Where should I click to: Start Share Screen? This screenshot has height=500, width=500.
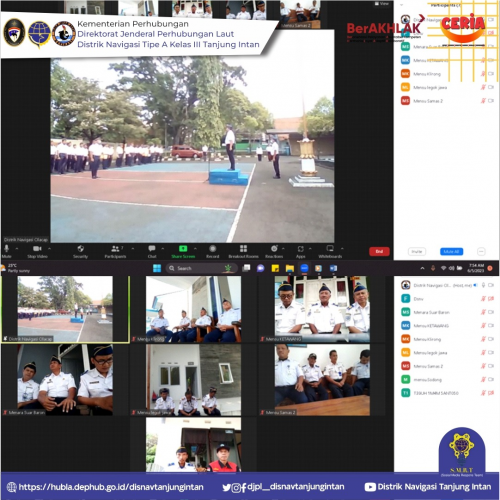pyautogui.click(x=183, y=249)
